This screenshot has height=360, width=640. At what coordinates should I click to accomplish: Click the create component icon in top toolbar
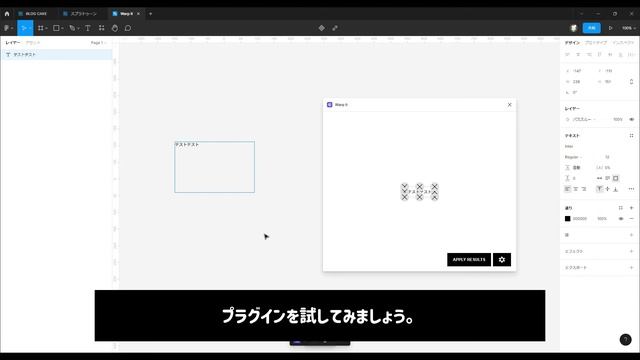pyautogui.click(x=322, y=28)
